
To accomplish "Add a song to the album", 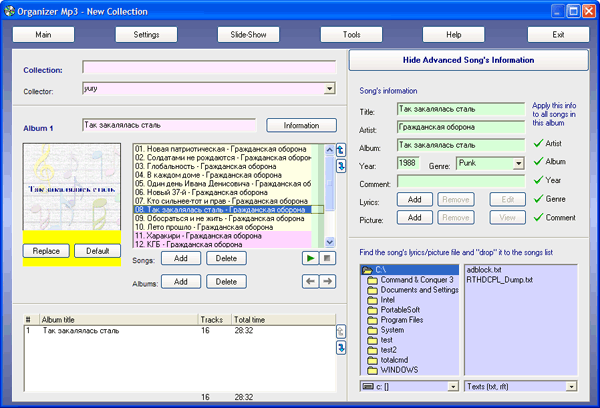I will point(181,258).
